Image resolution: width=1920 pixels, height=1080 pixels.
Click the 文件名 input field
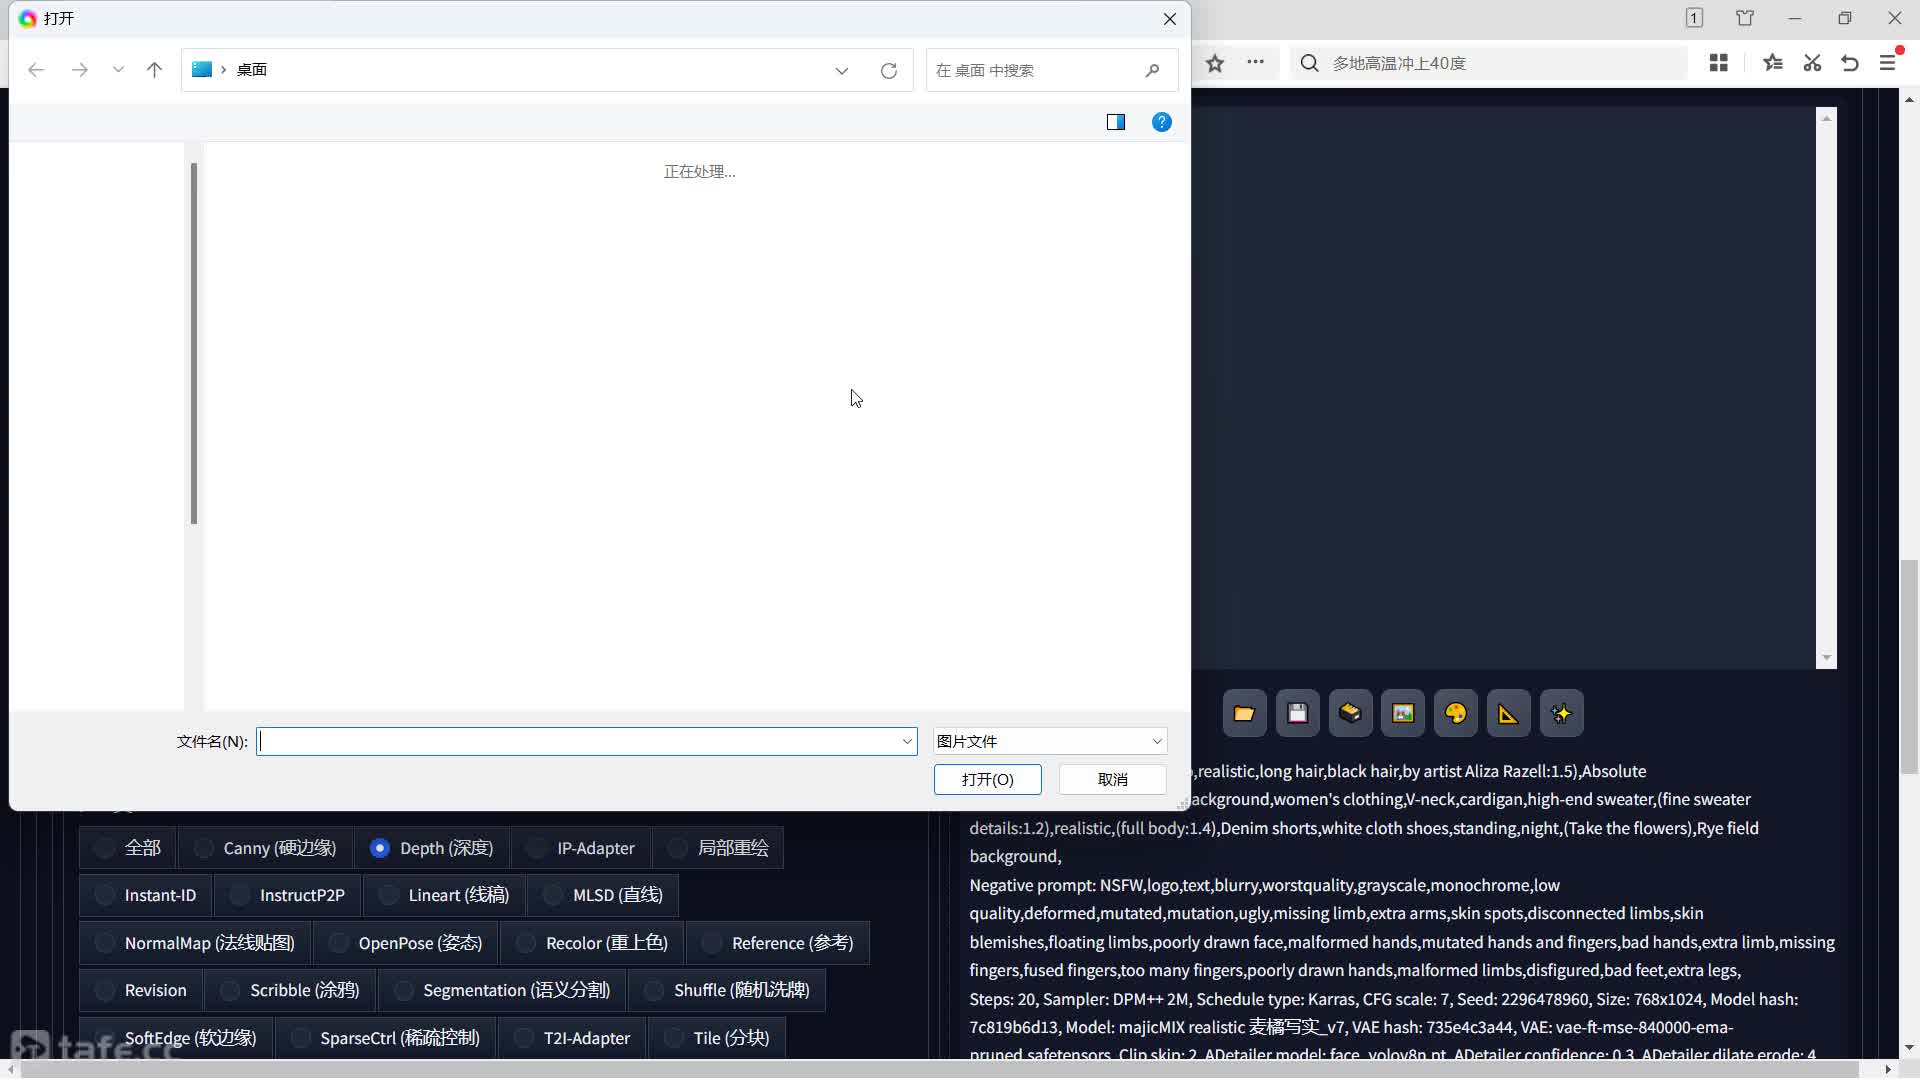tap(578, 741)
